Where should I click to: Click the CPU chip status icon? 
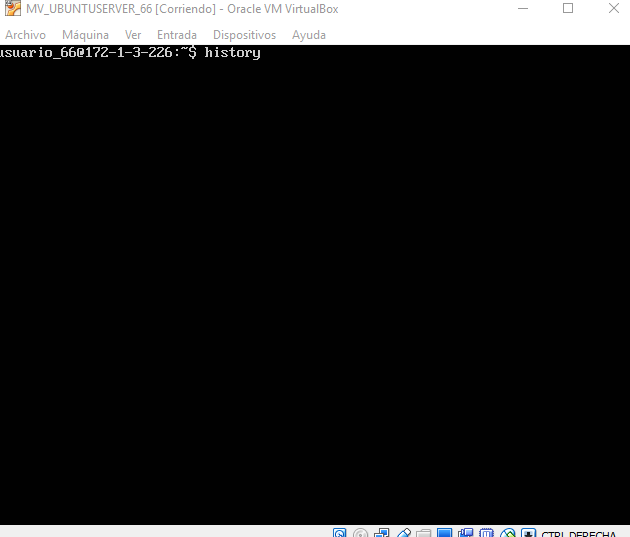pos(487,533)
